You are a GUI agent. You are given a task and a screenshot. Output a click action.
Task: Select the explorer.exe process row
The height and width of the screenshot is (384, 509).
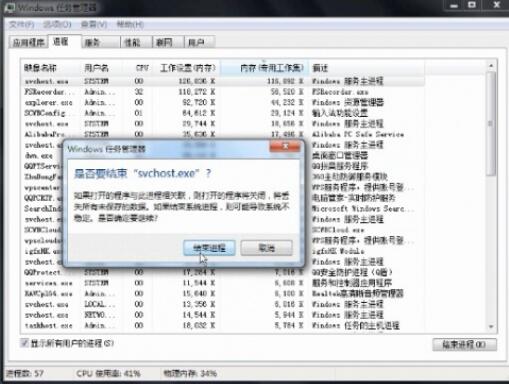tap(223, 102)
